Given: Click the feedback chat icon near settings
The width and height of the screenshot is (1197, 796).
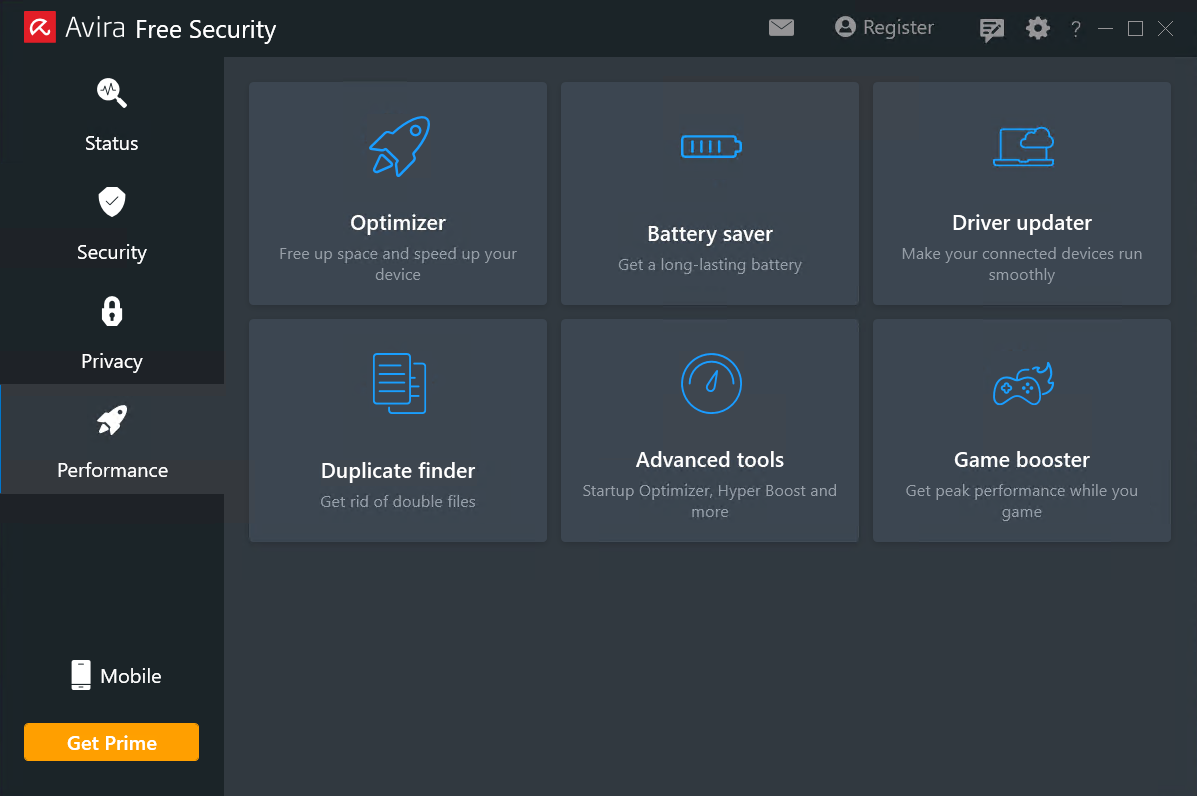Looking at the screenshot, I should click(x=991, y=29).
